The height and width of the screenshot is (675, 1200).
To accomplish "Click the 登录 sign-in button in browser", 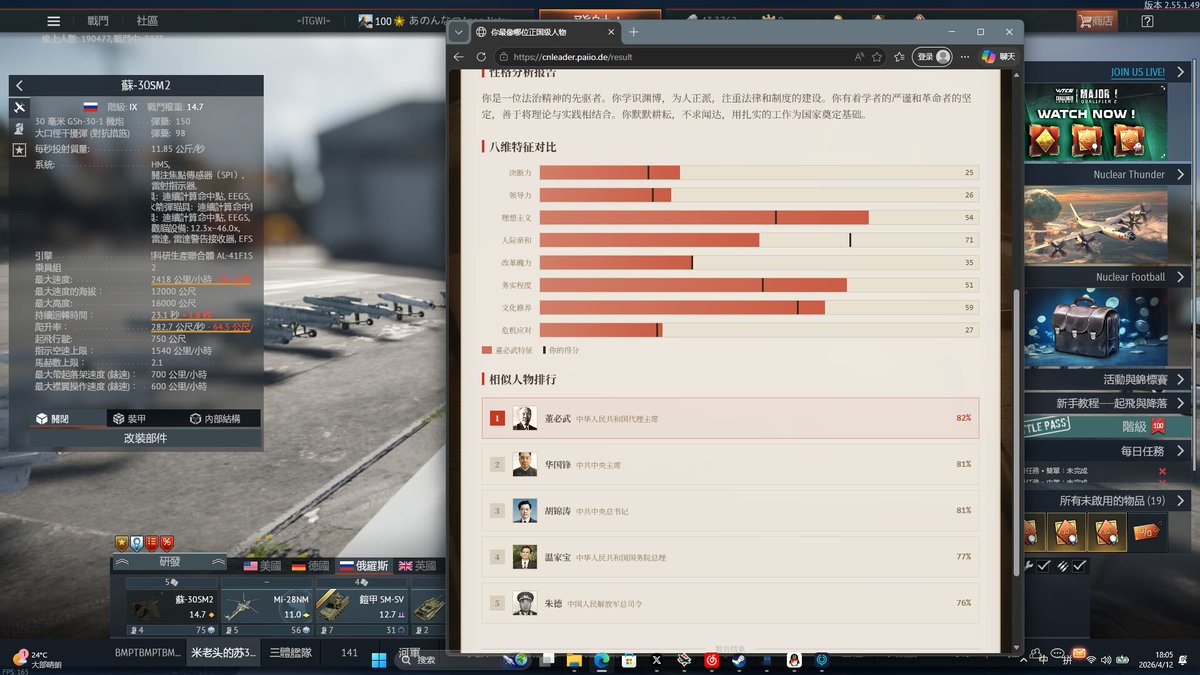I will tap(932, 57).
